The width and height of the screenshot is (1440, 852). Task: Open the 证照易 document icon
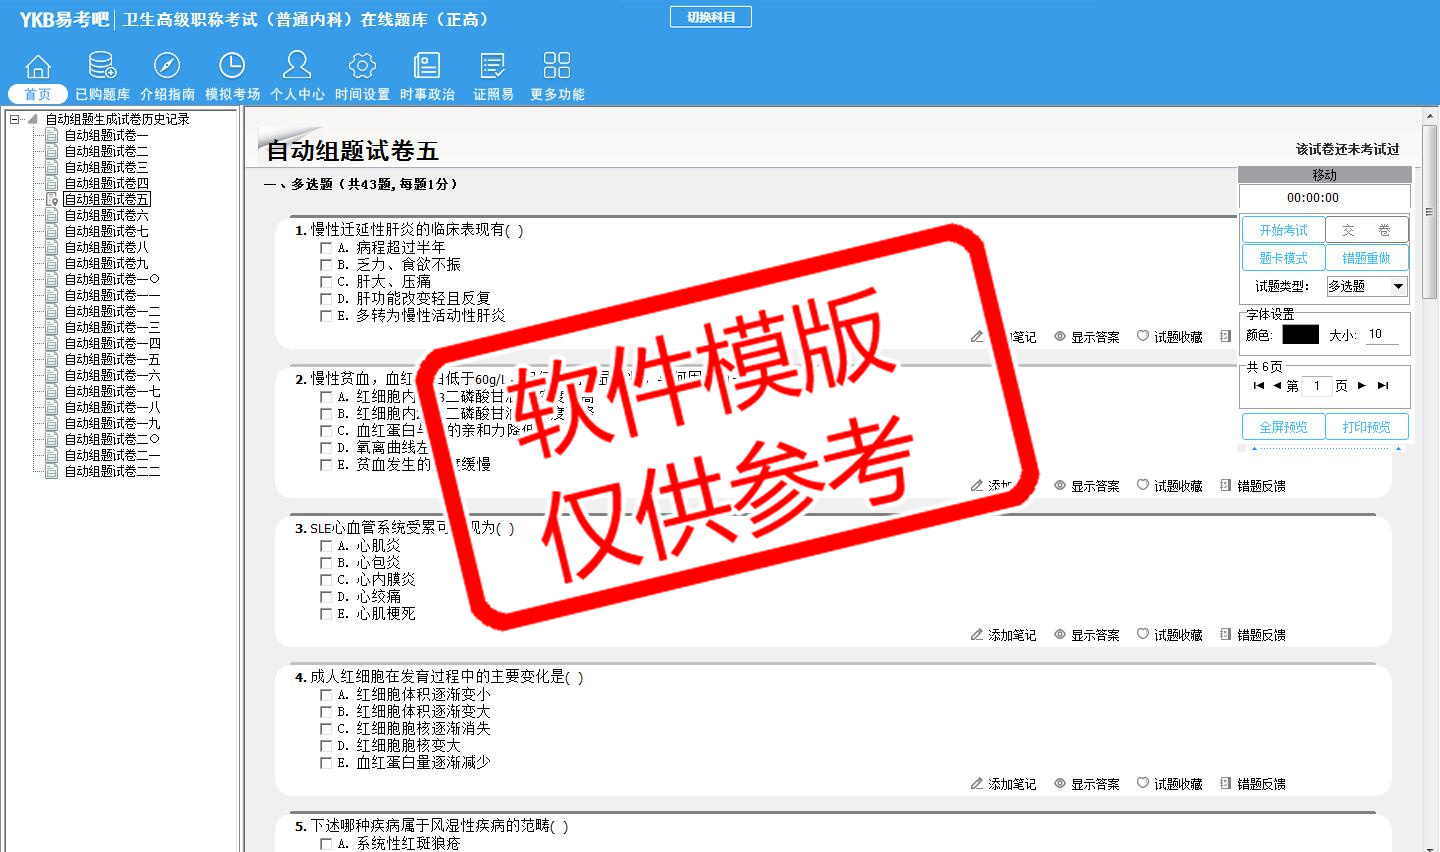pos(492,66)
